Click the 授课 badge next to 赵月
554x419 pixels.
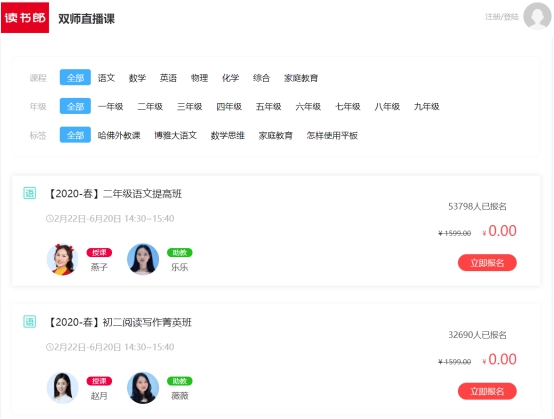99,381
